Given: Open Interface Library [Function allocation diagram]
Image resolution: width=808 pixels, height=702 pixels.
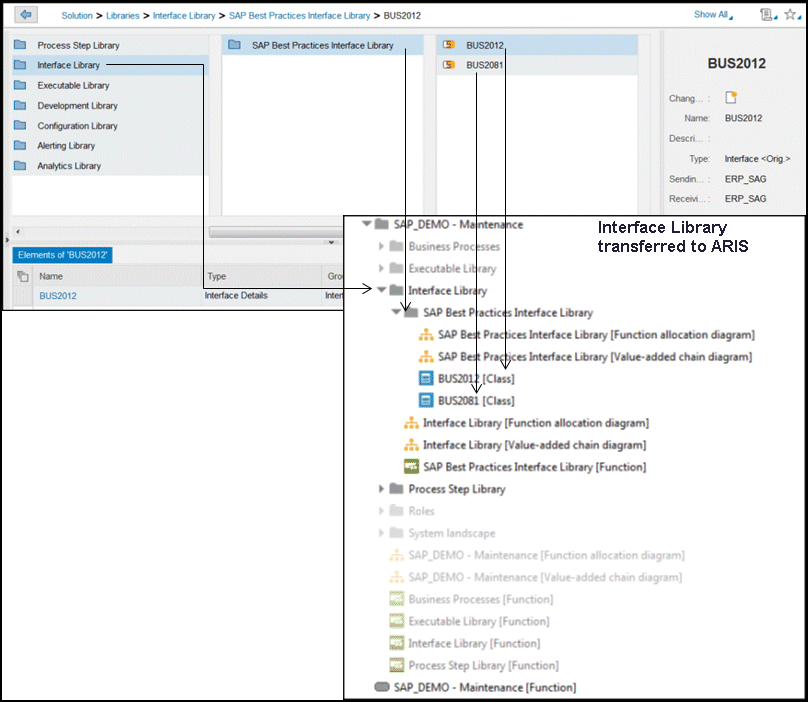Looking at the screenshot, I should (x=536, y=423).
